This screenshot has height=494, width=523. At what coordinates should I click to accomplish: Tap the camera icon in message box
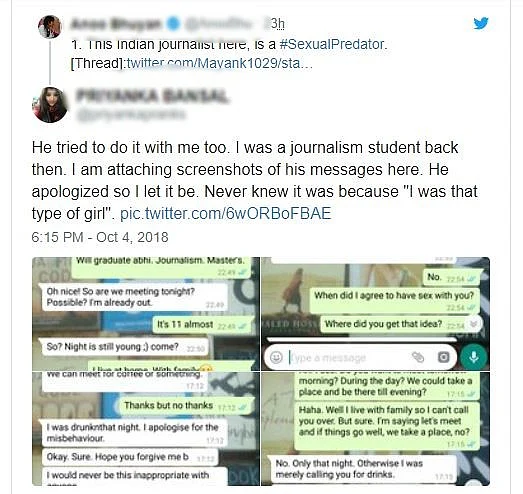tap(443, 357)
